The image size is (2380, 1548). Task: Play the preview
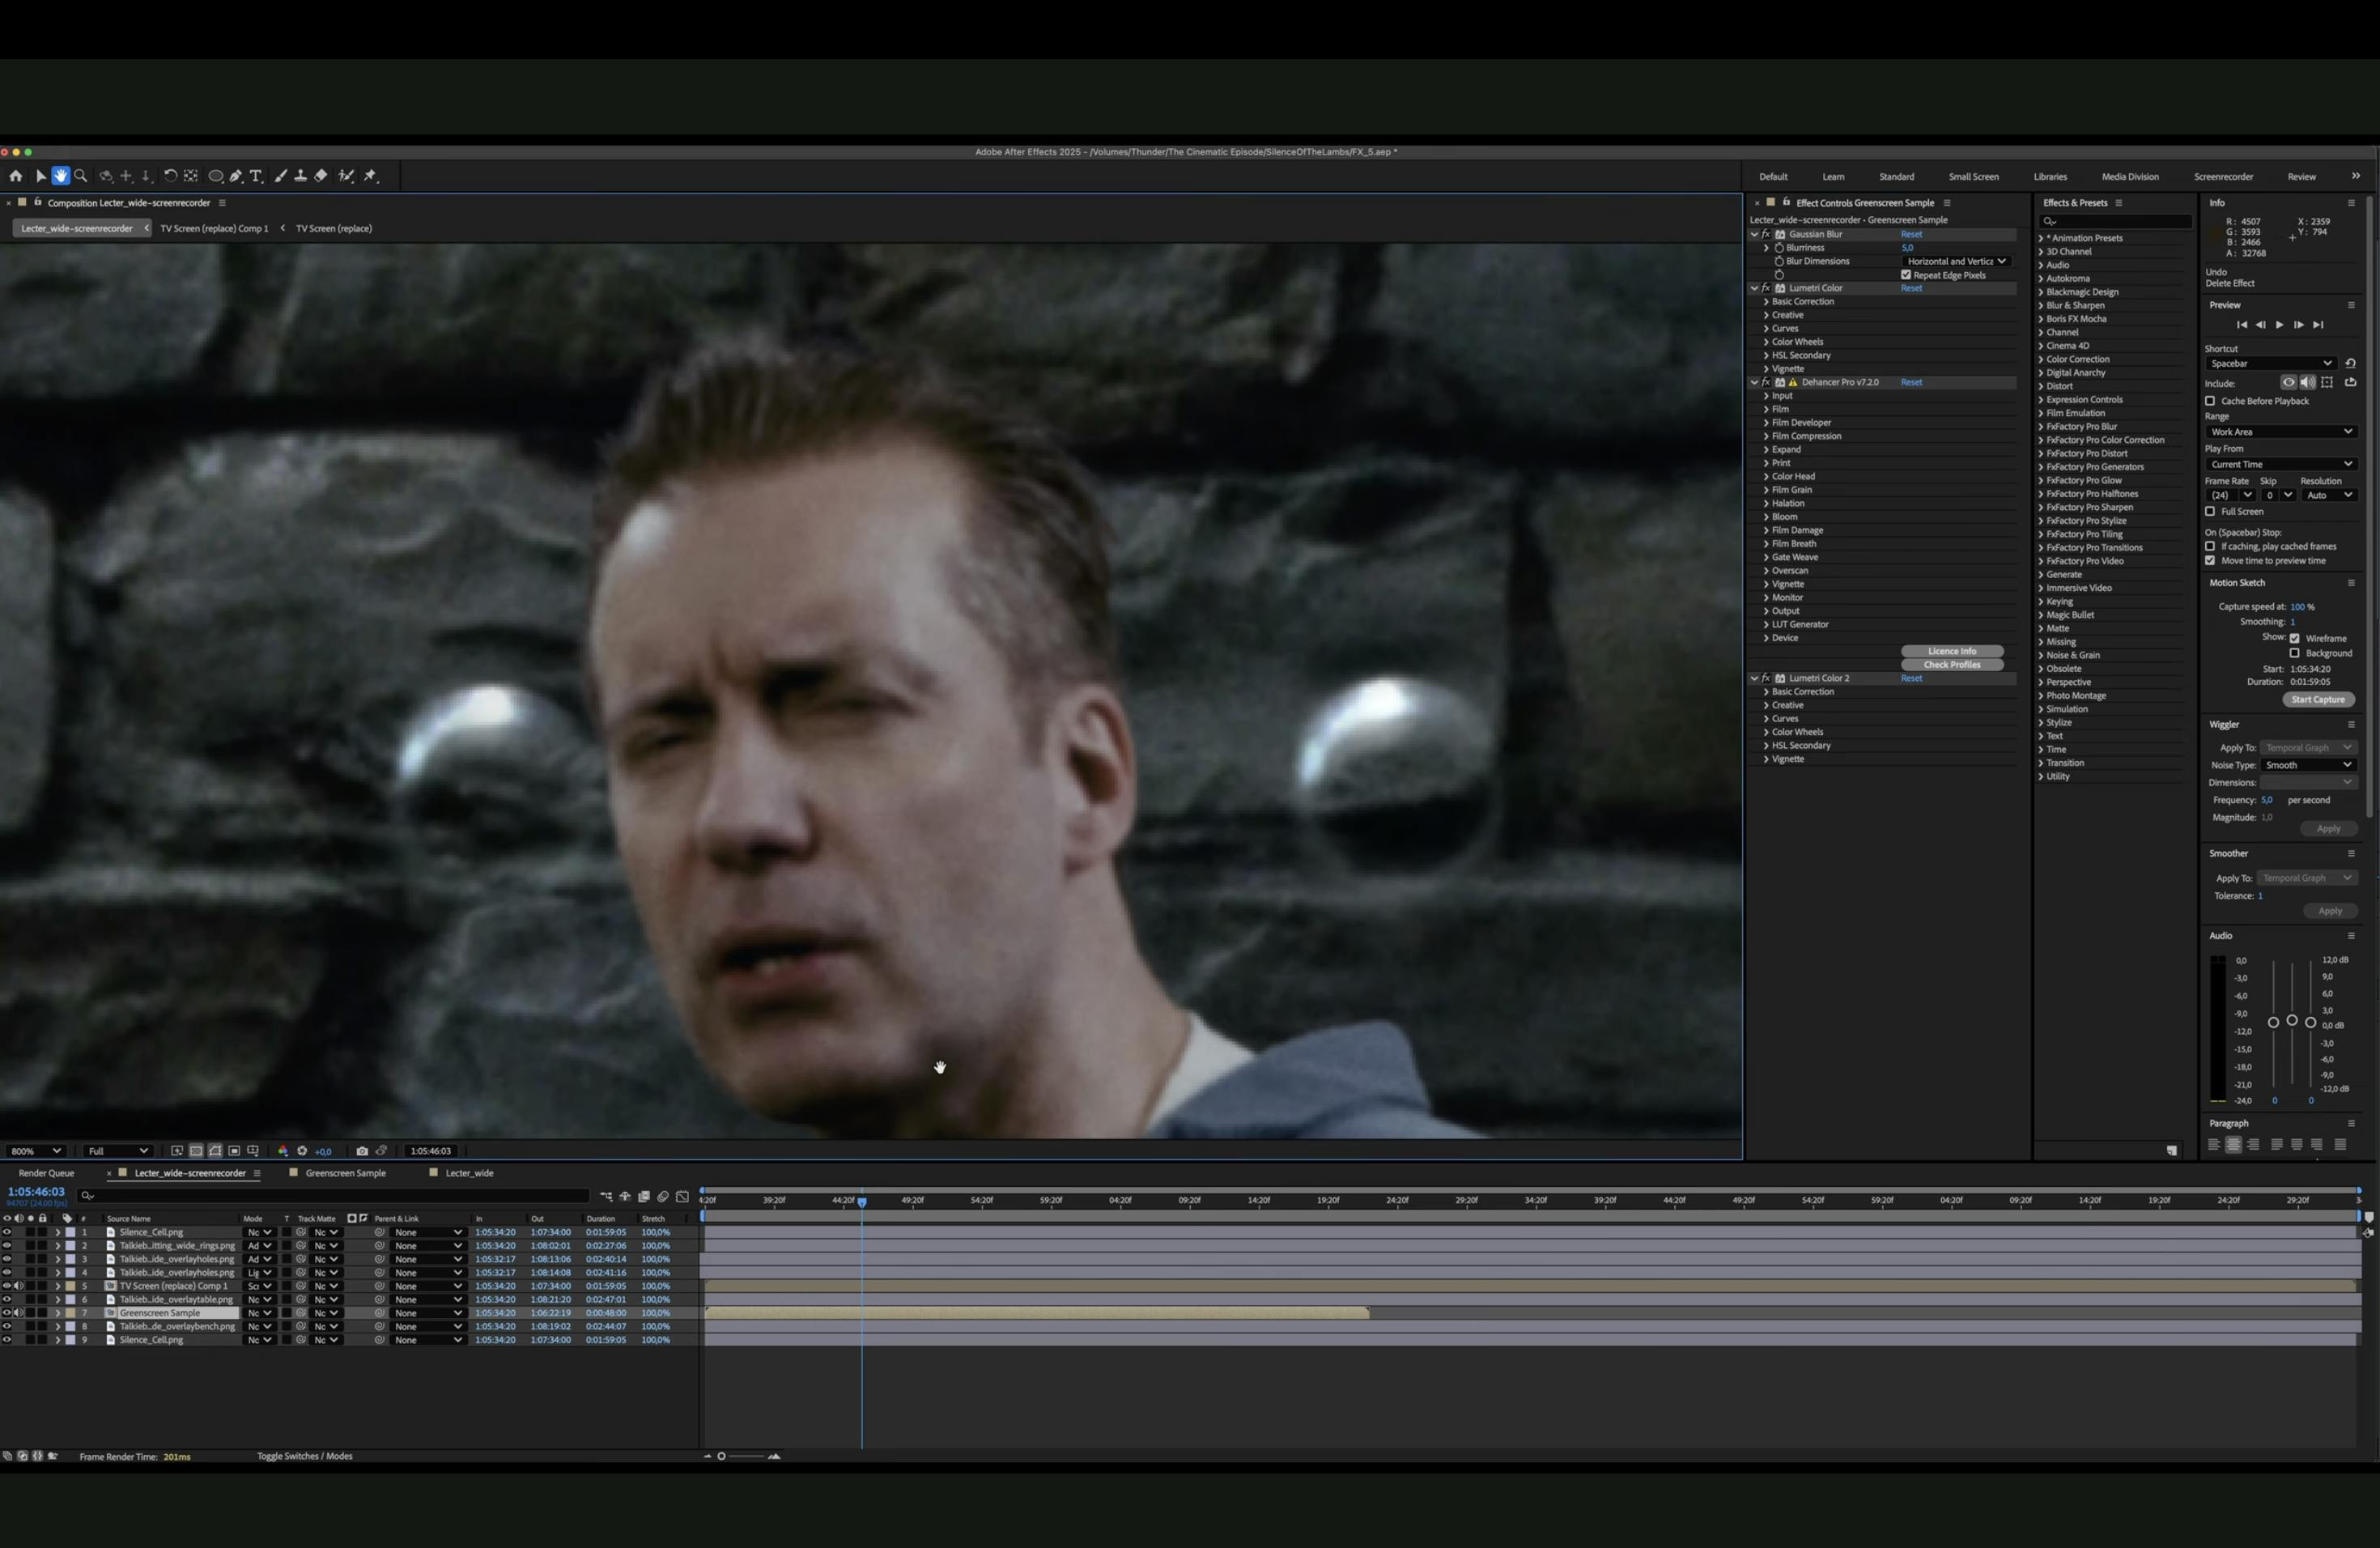2279,325
